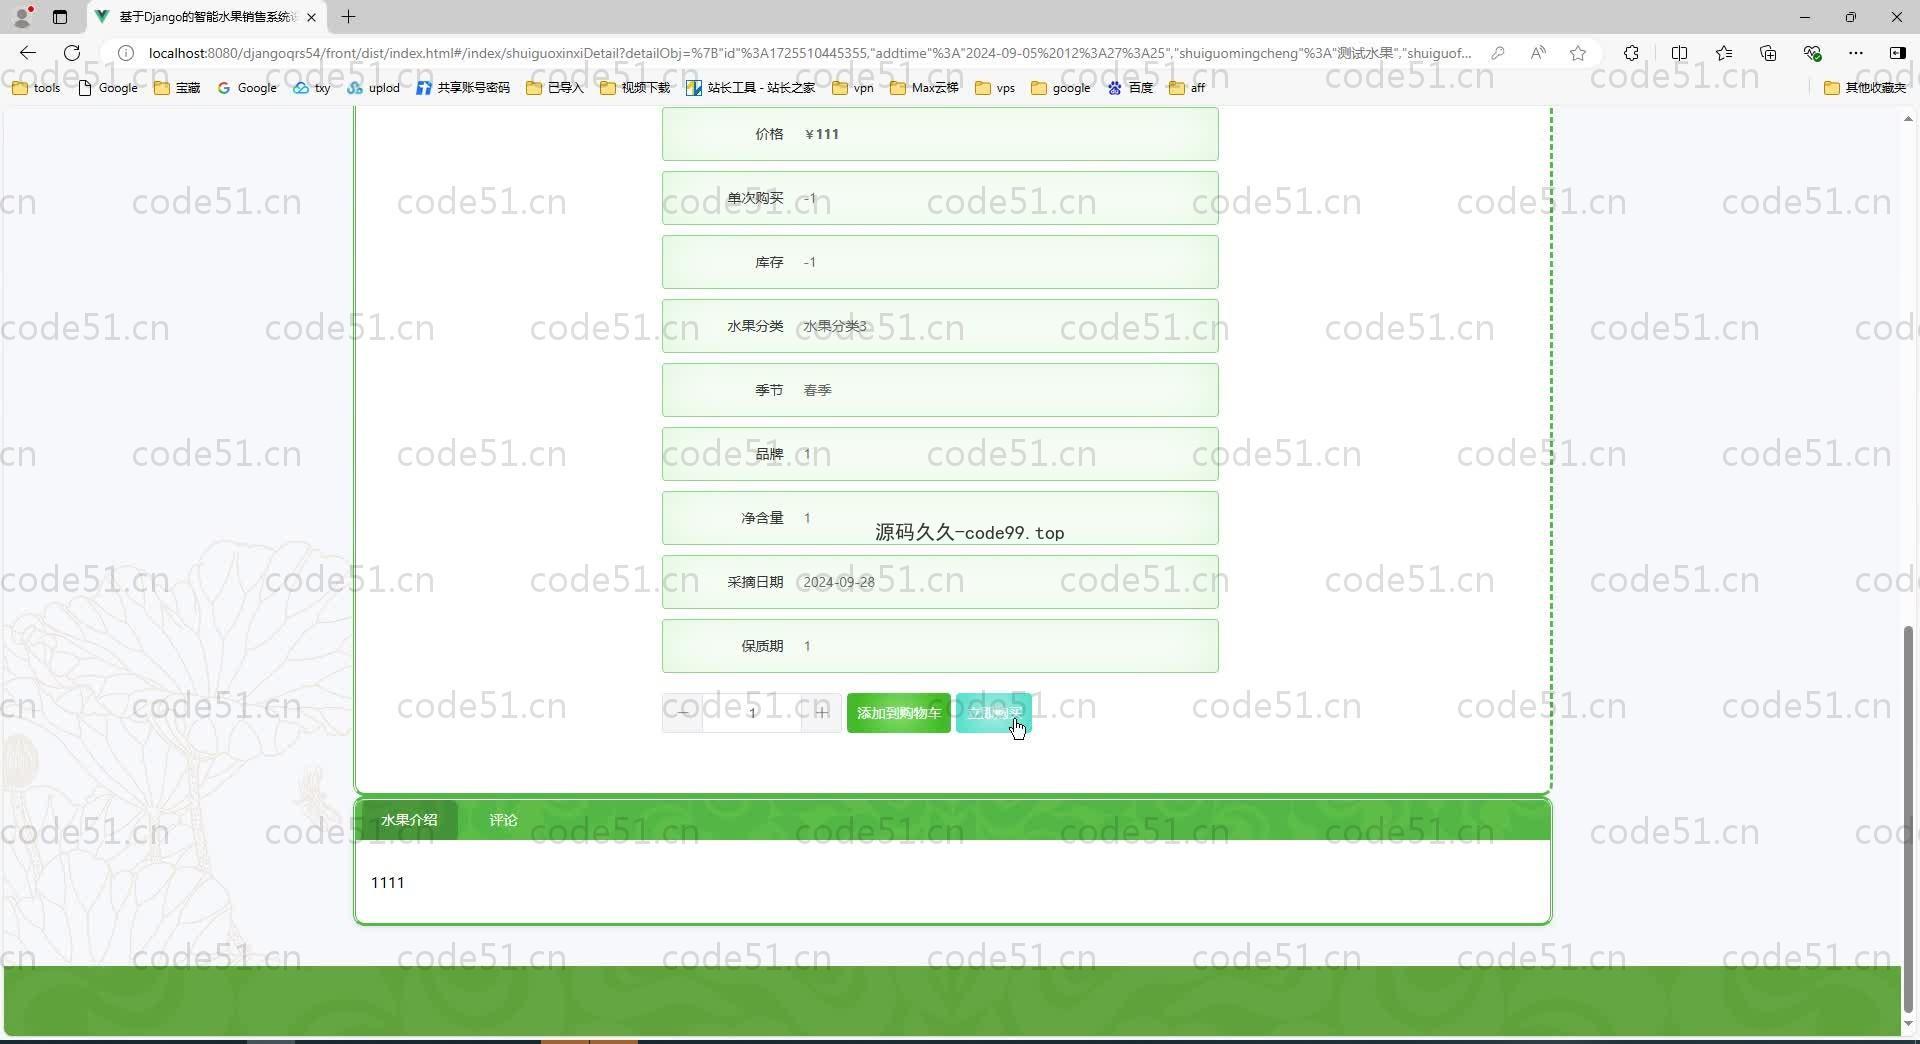Select the 品牌 row value 1
1920x1044 pixels.
point(807,454)
